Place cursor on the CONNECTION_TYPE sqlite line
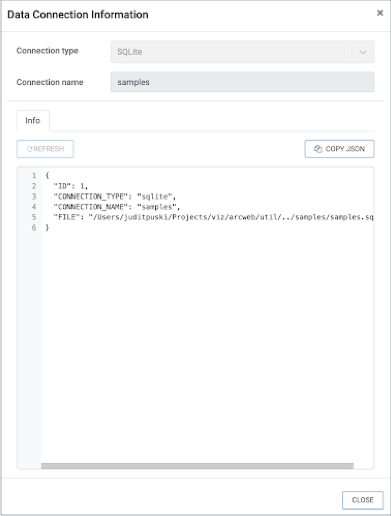 coord(115,196)
